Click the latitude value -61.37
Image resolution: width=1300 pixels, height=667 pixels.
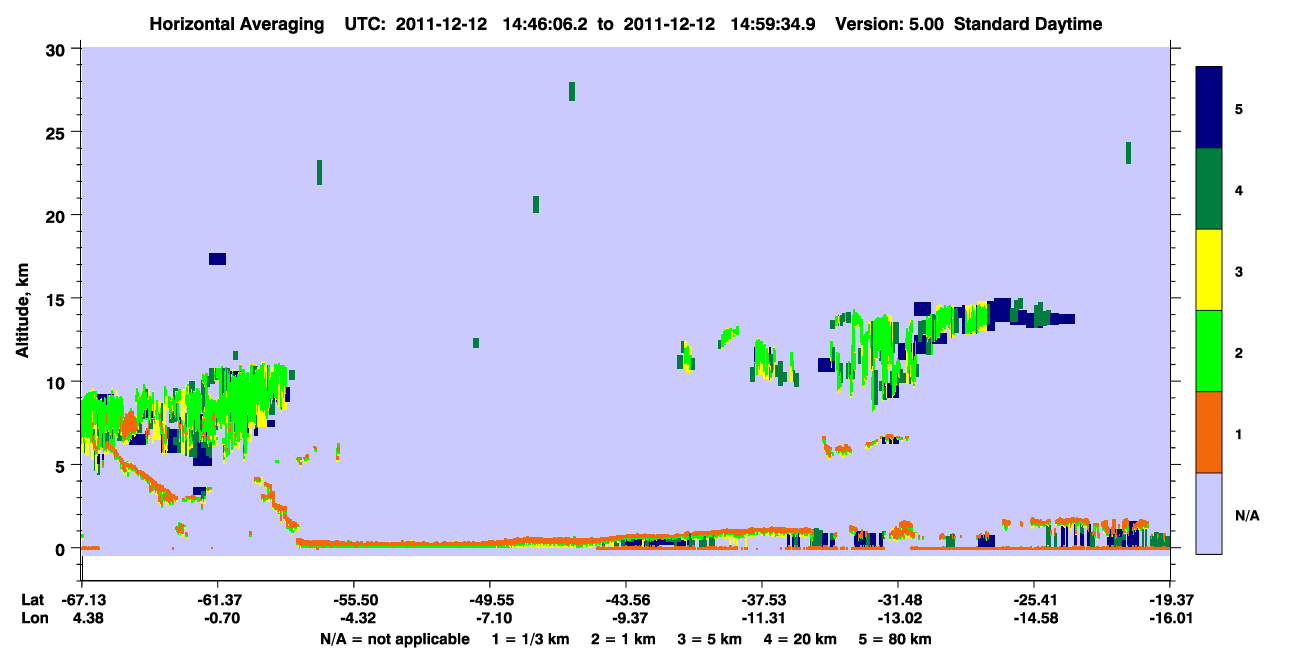(x=218, y=600)
